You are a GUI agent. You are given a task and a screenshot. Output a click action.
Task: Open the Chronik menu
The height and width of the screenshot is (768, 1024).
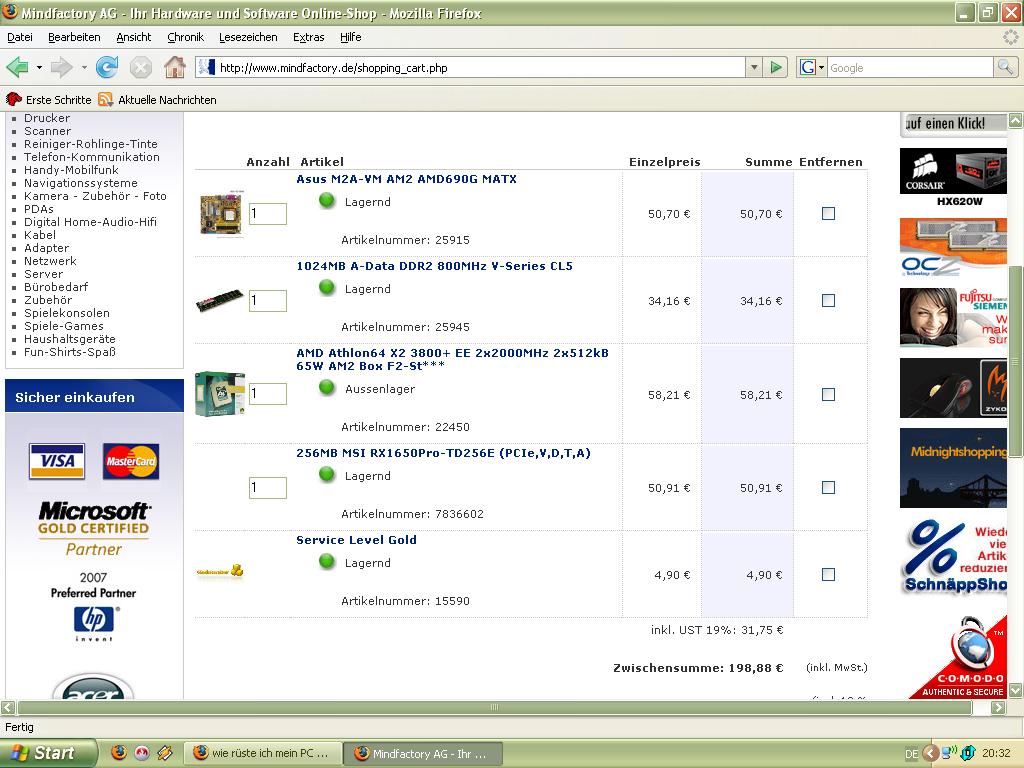(x=185, y=37)
